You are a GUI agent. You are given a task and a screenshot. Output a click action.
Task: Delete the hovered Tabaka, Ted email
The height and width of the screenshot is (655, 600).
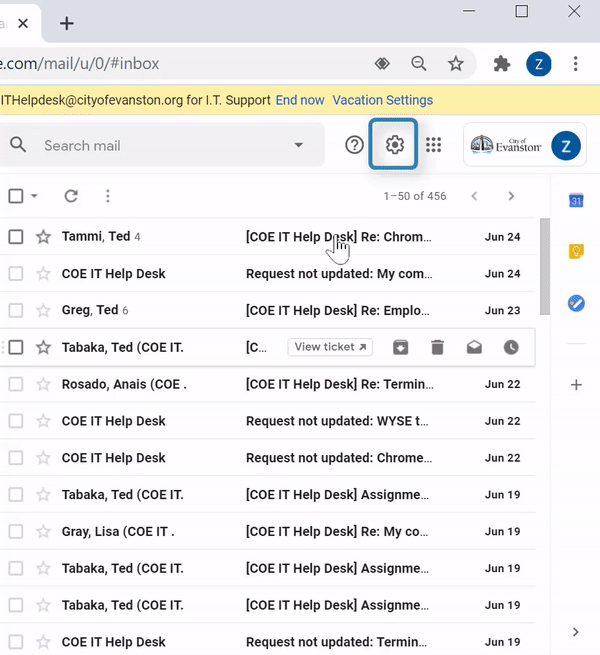[437, 347]
